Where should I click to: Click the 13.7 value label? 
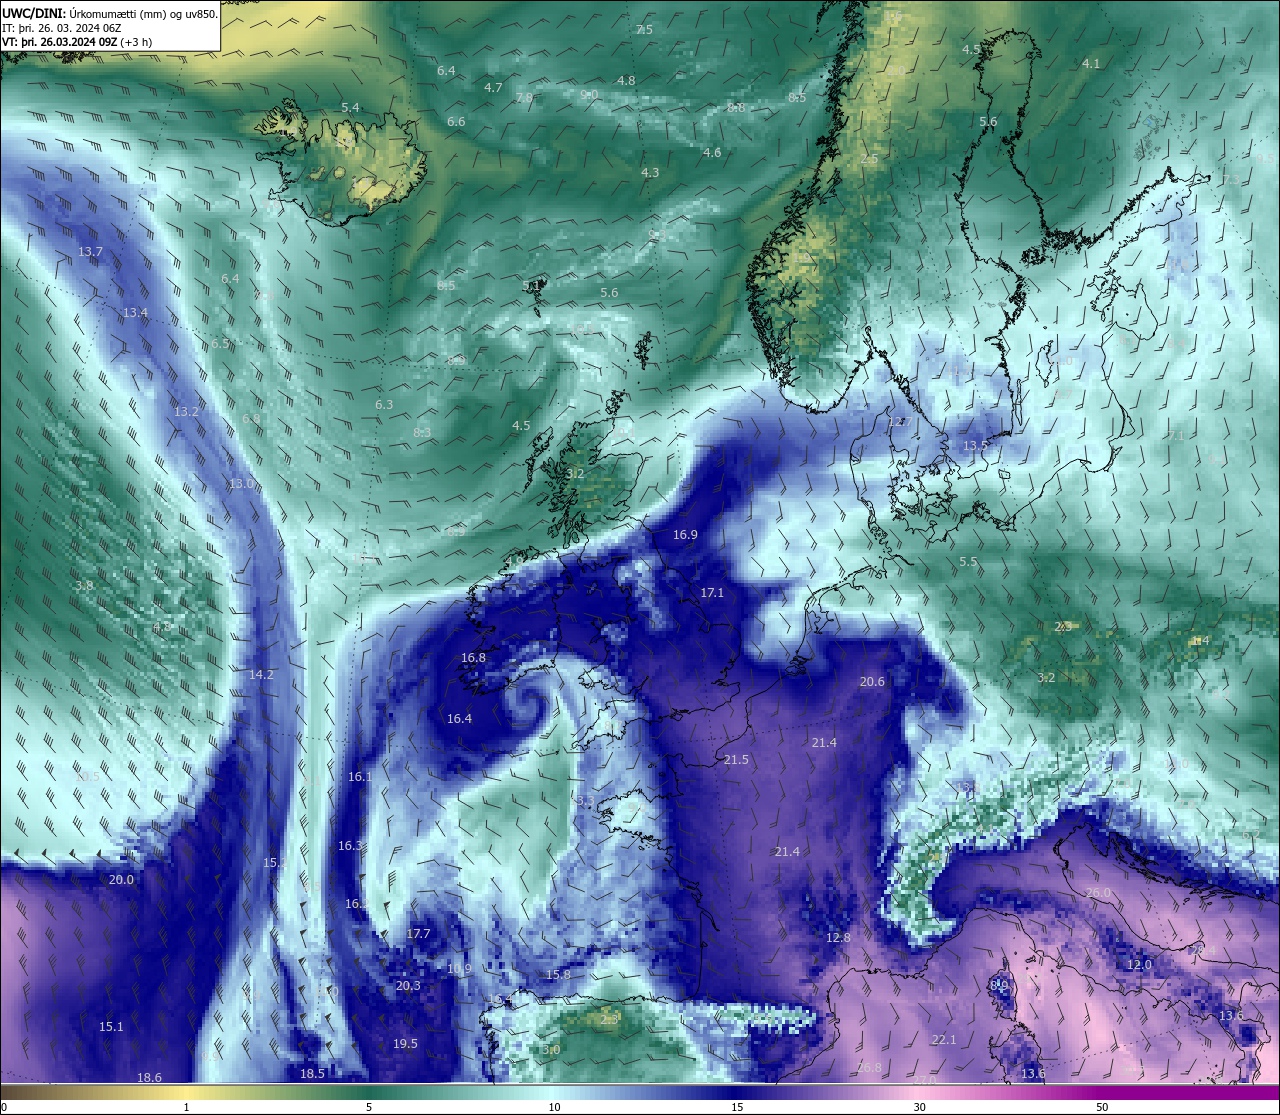click(x=90, y=252)
